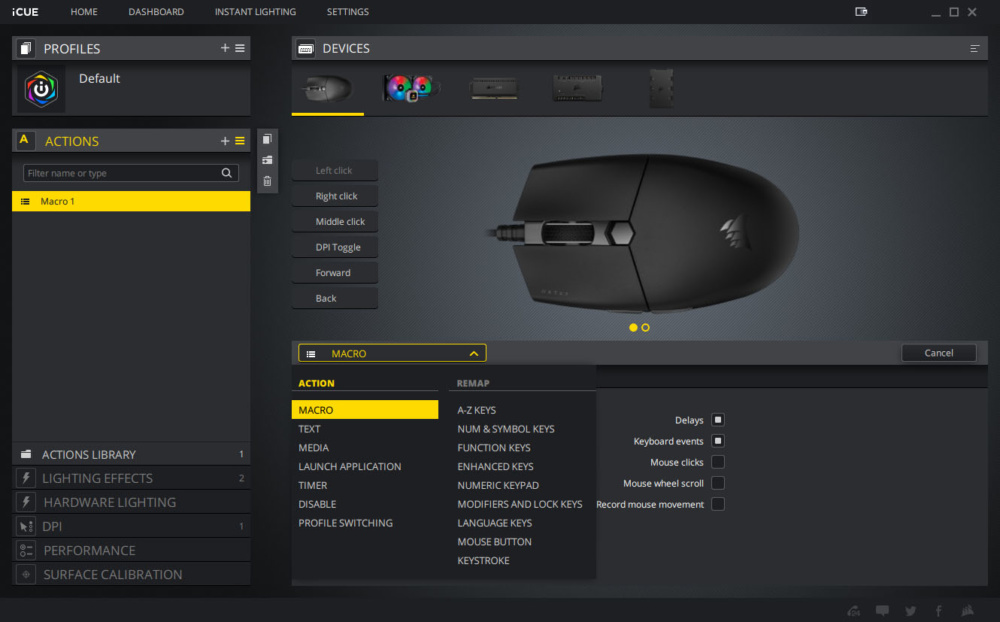The image size is (1000, 622).
Task: Click the Devices keyboard icon
Action: pyautogui.click(x=305, y=48)
